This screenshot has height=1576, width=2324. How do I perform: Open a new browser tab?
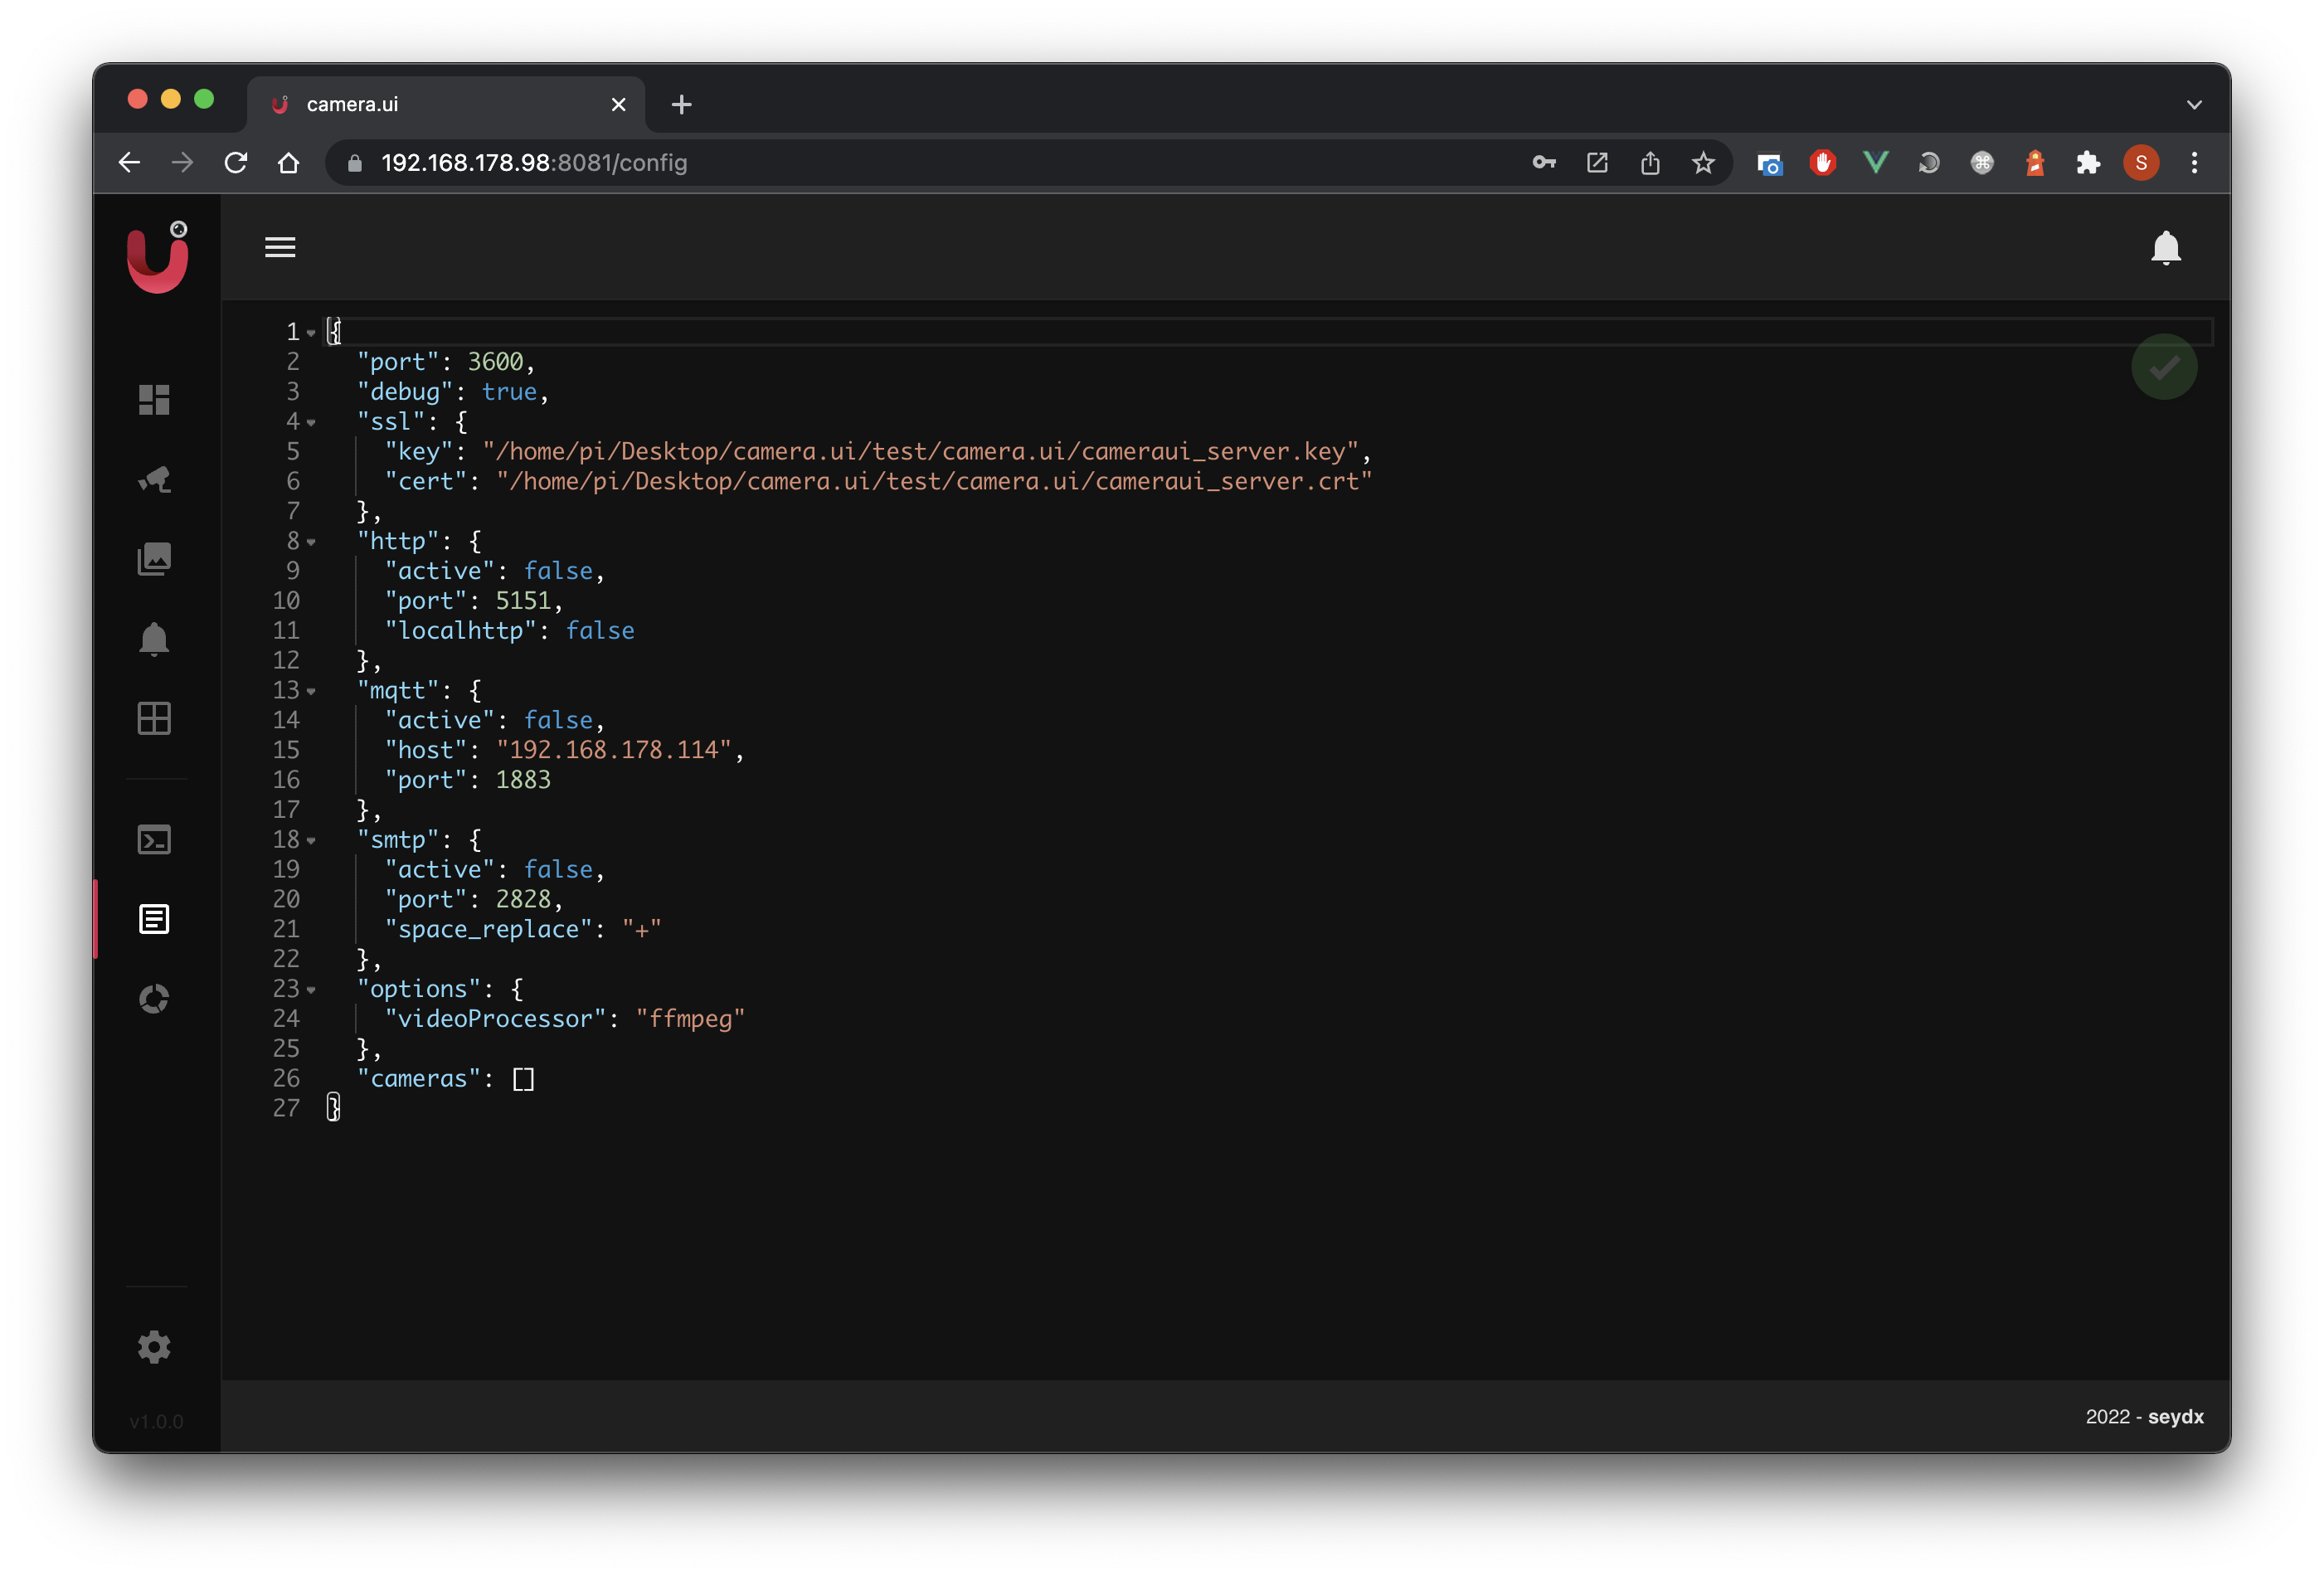pos(681,104)
